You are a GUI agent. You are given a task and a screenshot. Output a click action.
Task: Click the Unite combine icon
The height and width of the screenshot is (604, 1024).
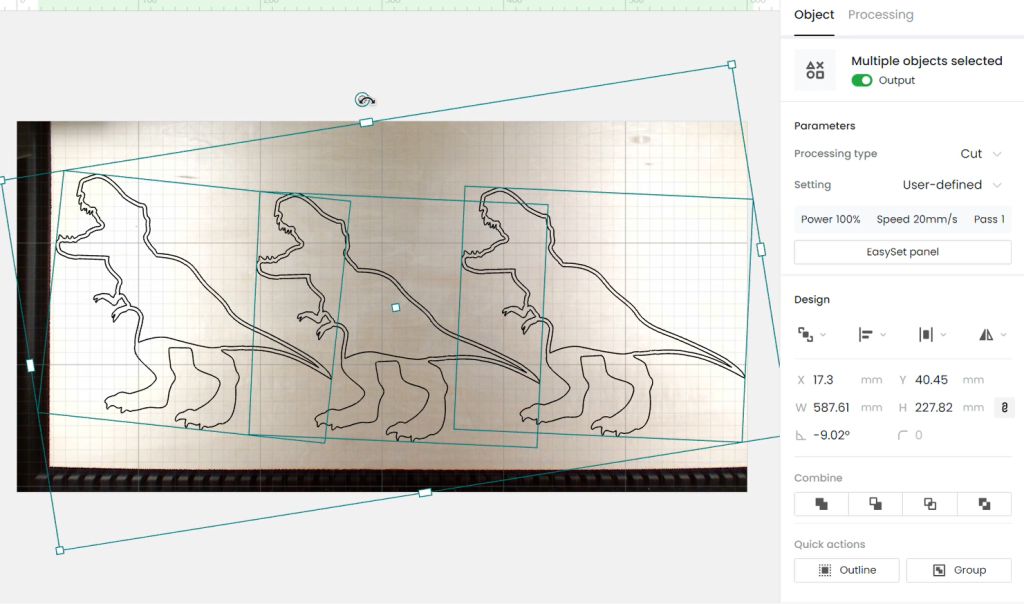coord(822,503)
